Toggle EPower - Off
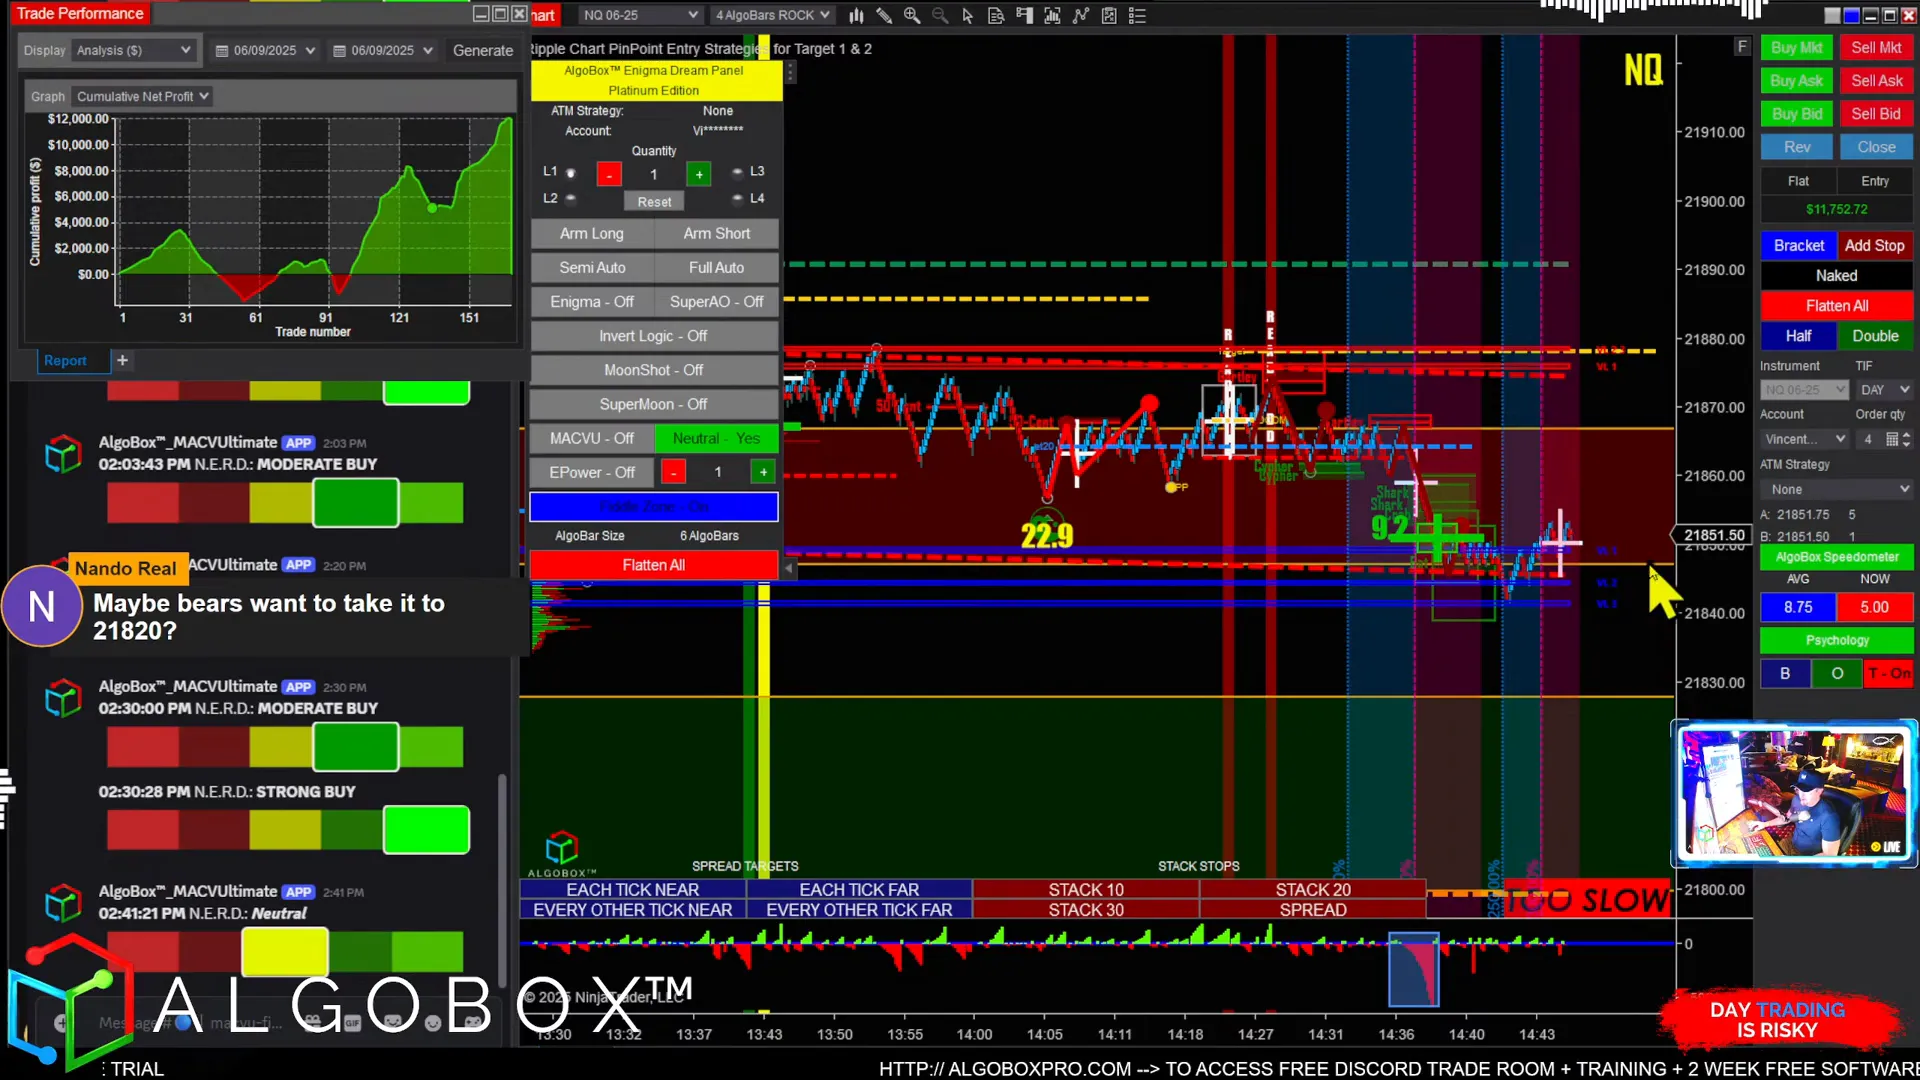Screen dimensions: 1920x1080 coord(592,472)
